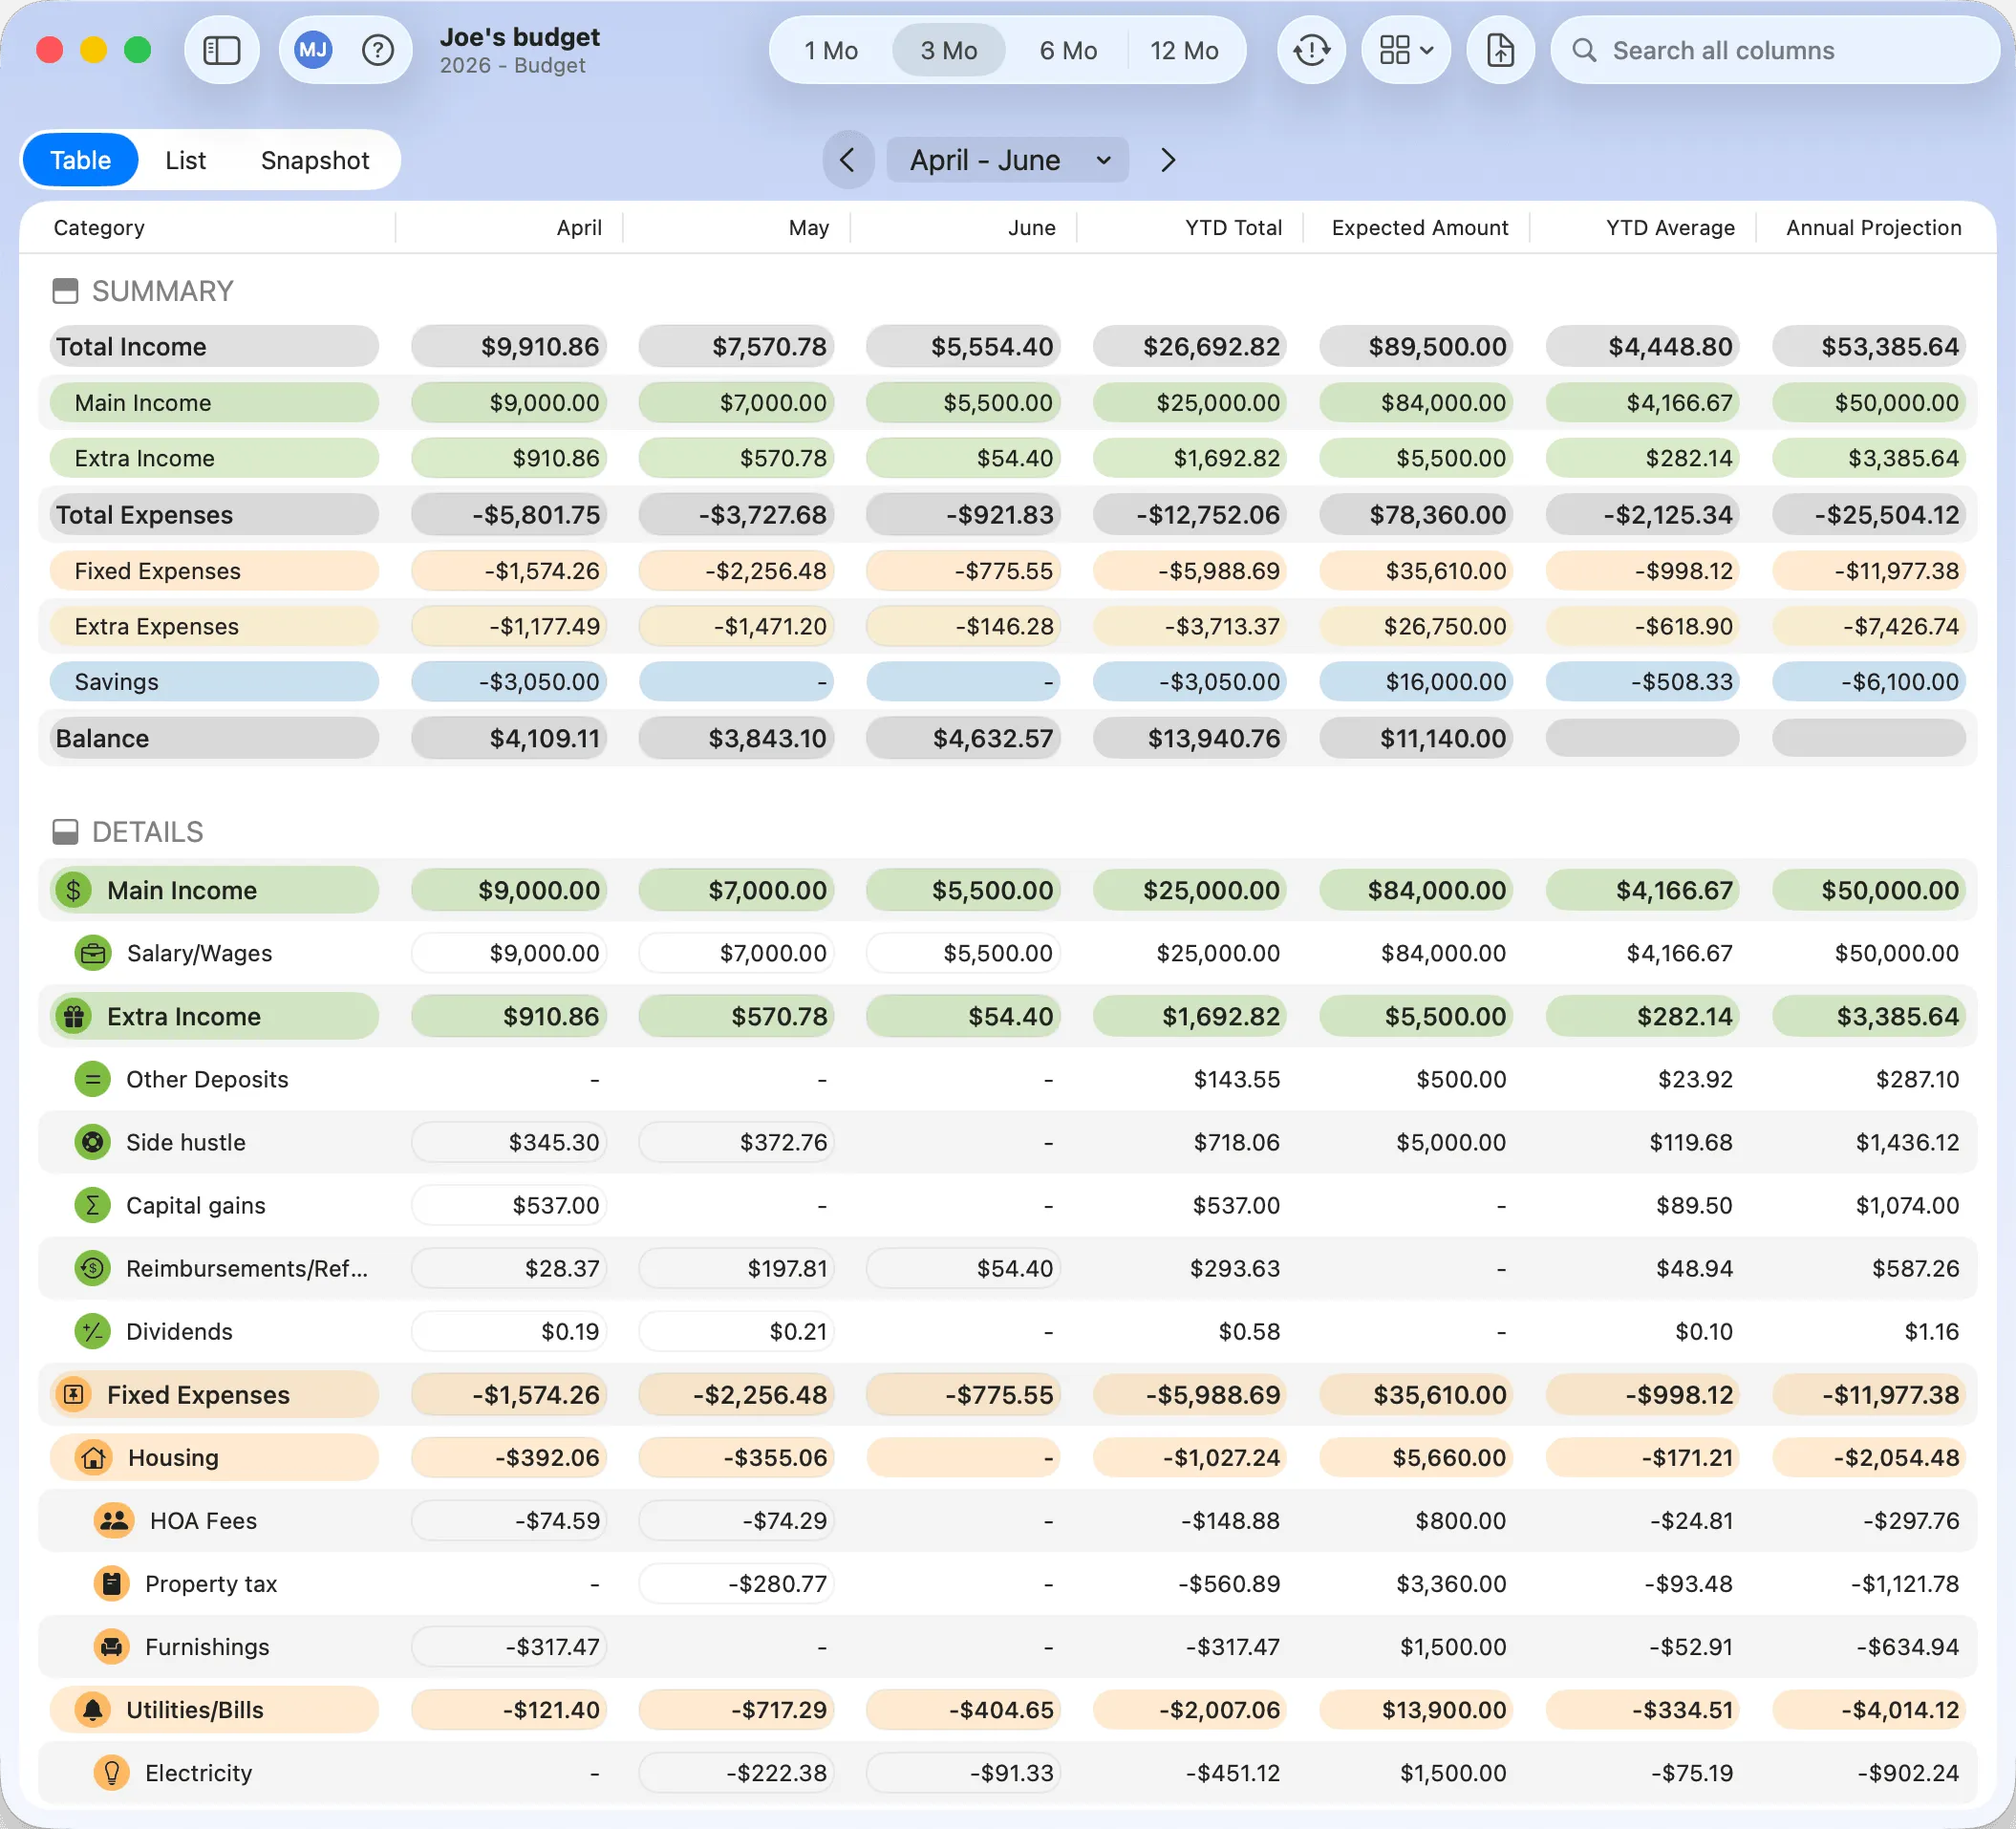This screenshot has height=1829, width=2016.
Task: Click the Property tax clipboard icon
Action: pyautogui.click(x=112, y=1583)
